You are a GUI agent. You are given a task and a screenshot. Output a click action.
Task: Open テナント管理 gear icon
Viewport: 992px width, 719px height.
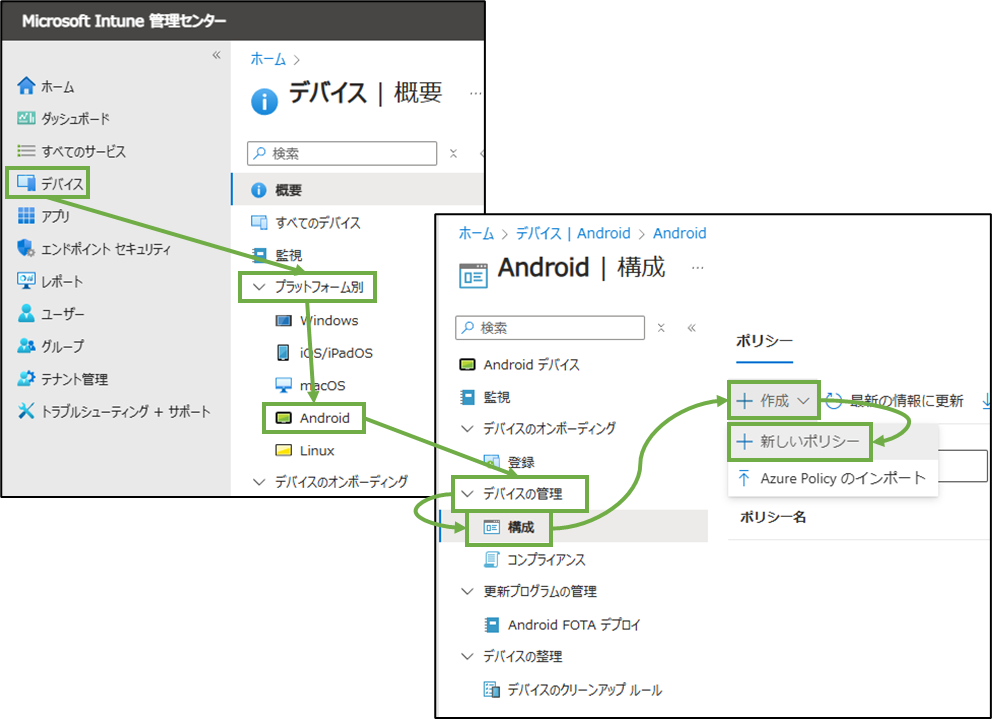pos(26,378)
